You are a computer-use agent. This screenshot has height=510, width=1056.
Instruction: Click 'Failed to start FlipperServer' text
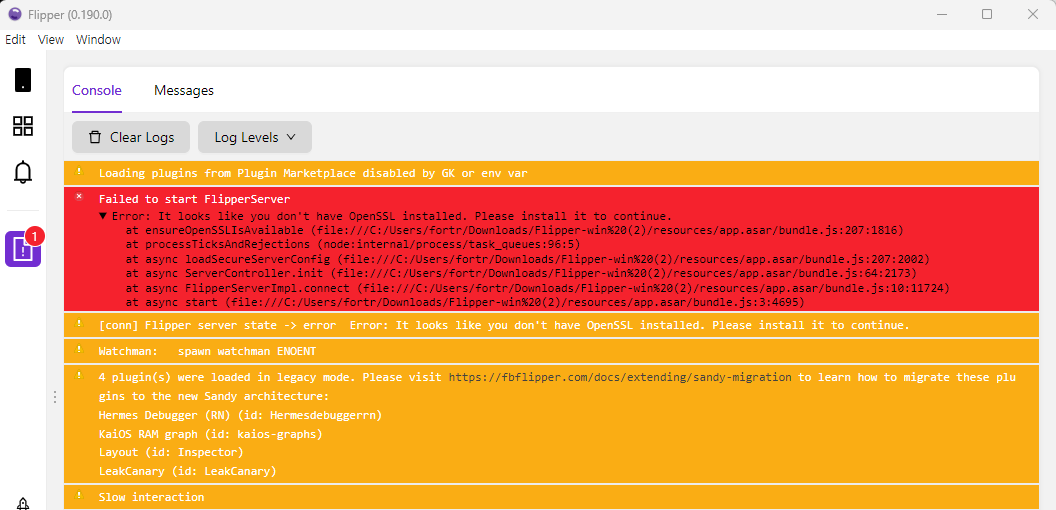coord(195,199)
